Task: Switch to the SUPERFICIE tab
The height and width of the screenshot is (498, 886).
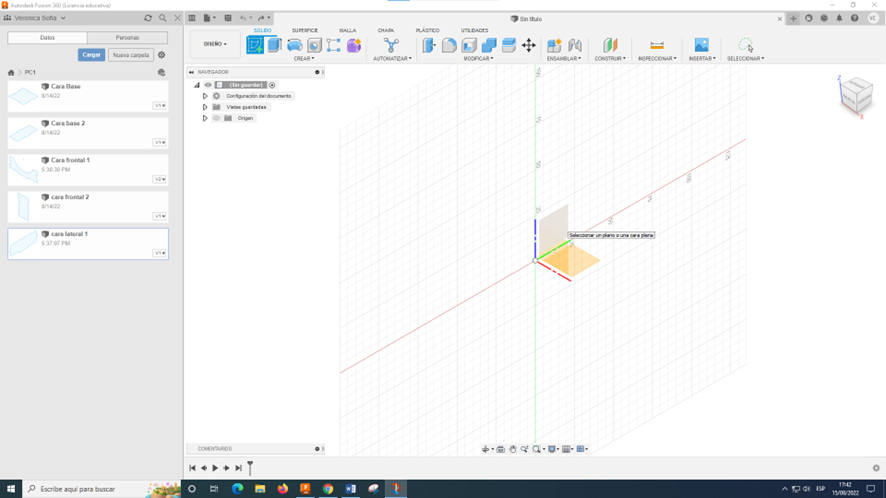Action: pyautogui.click(x=305, y=31)
